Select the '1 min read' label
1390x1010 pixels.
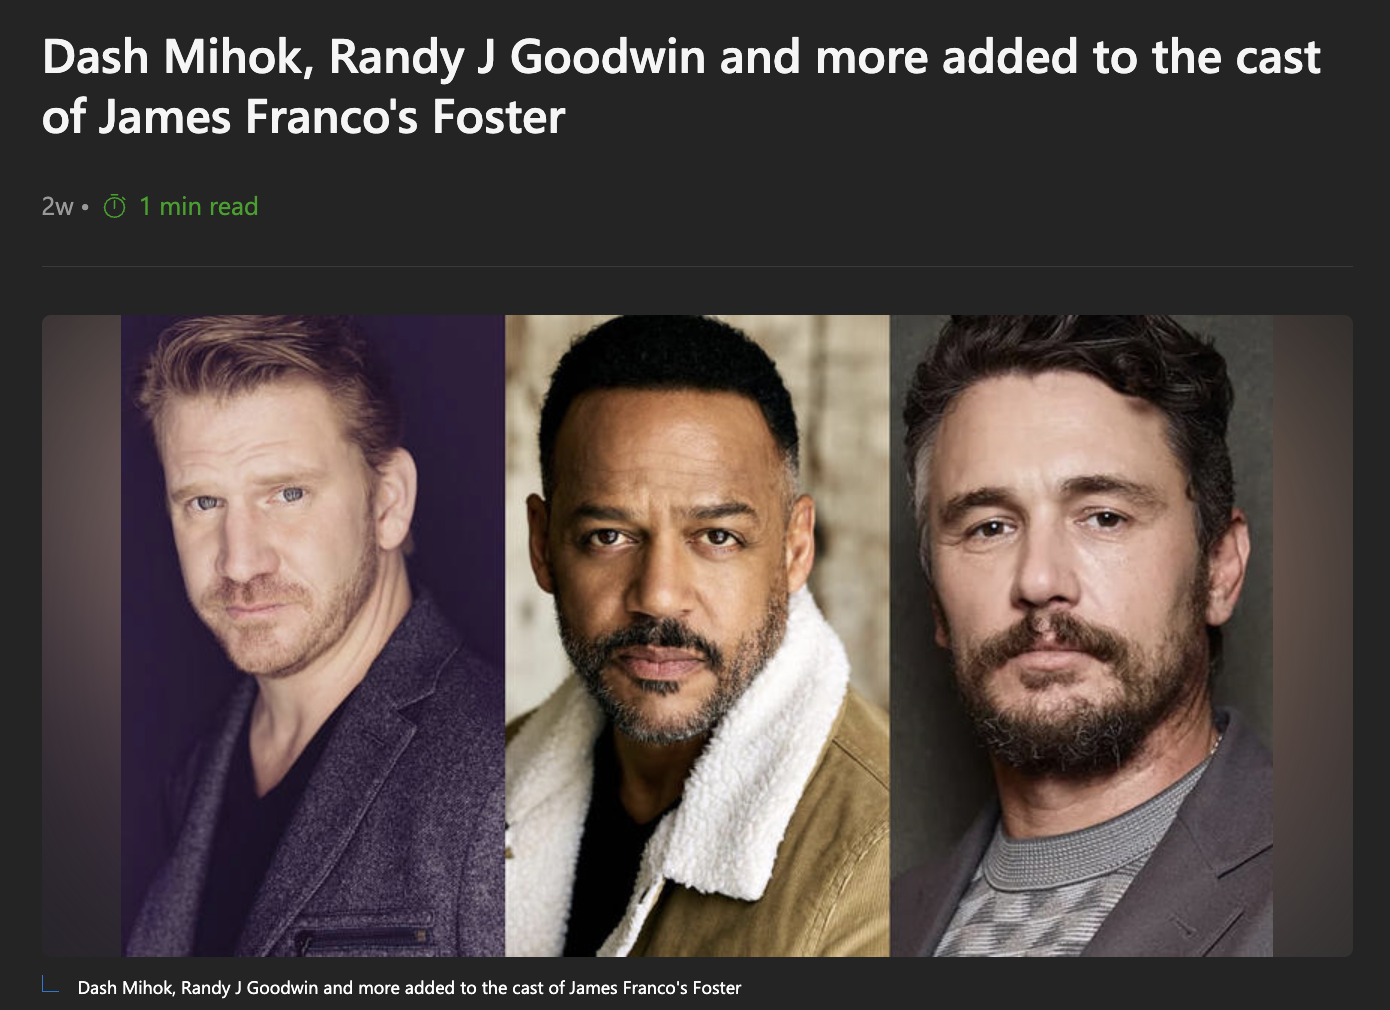(198, 206)
